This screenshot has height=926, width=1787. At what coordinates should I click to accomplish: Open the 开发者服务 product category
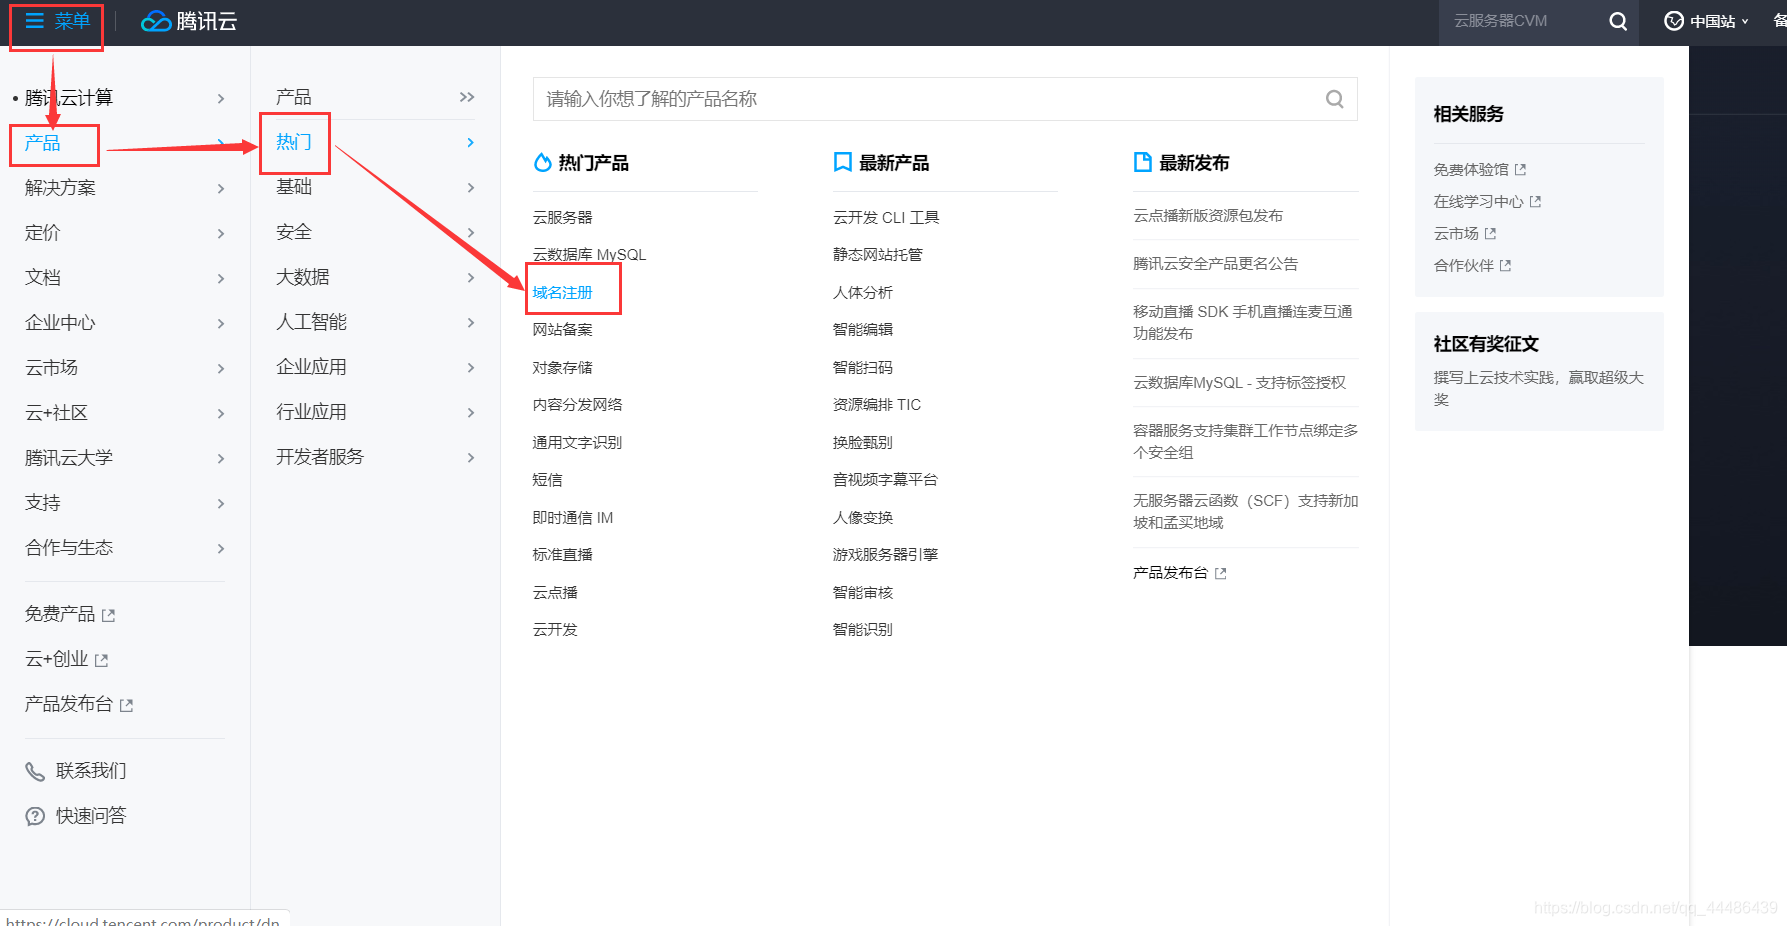(x=320, y=457)
